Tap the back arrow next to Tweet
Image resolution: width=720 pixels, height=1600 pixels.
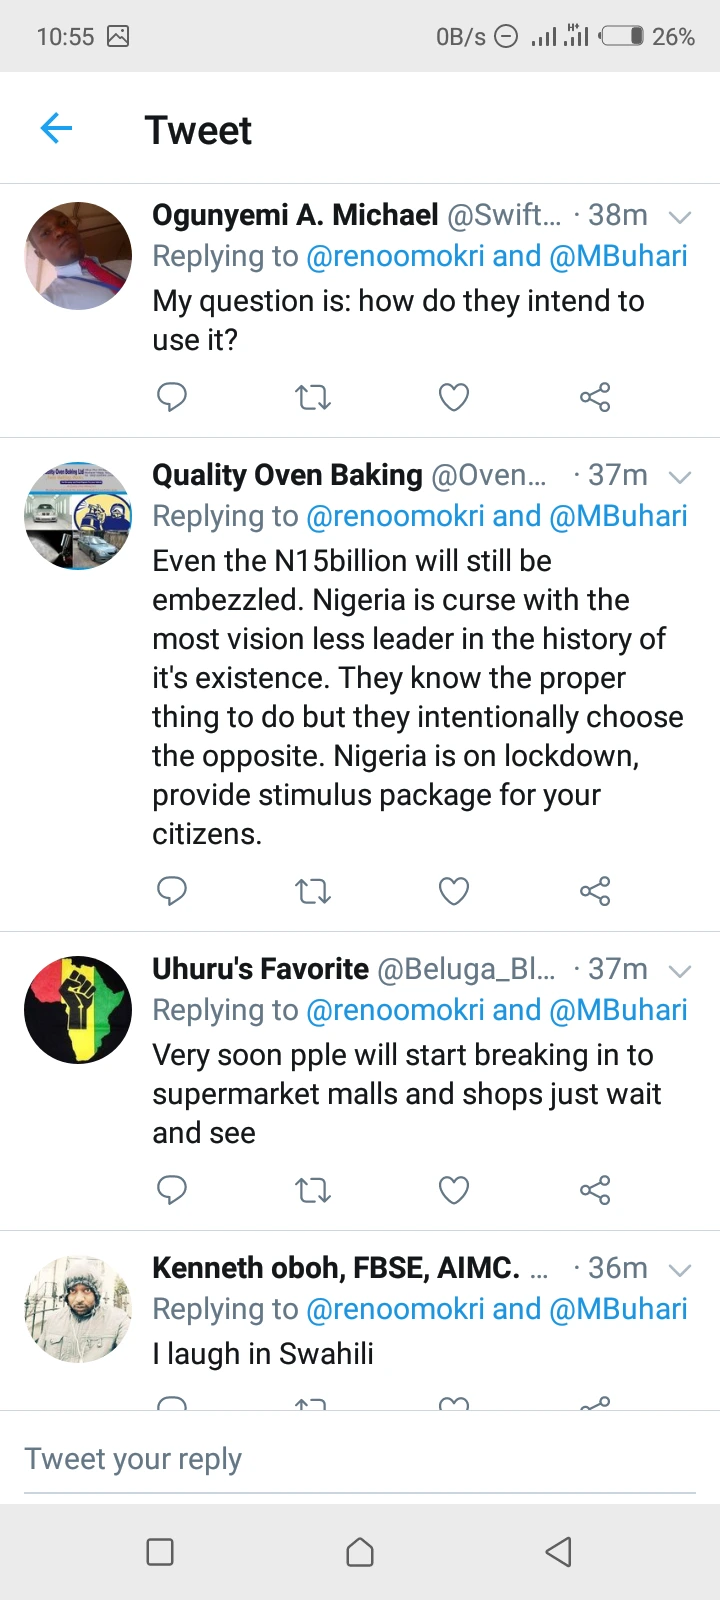point(57,128)
